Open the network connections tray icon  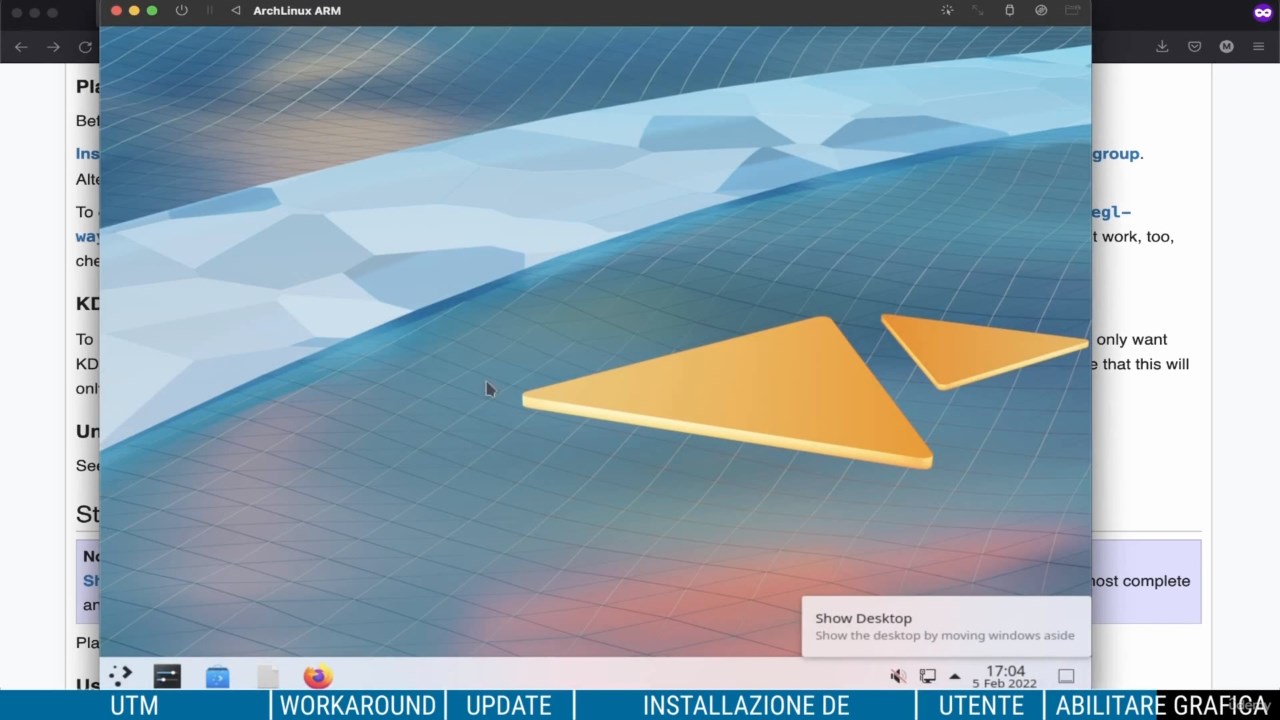928,677
